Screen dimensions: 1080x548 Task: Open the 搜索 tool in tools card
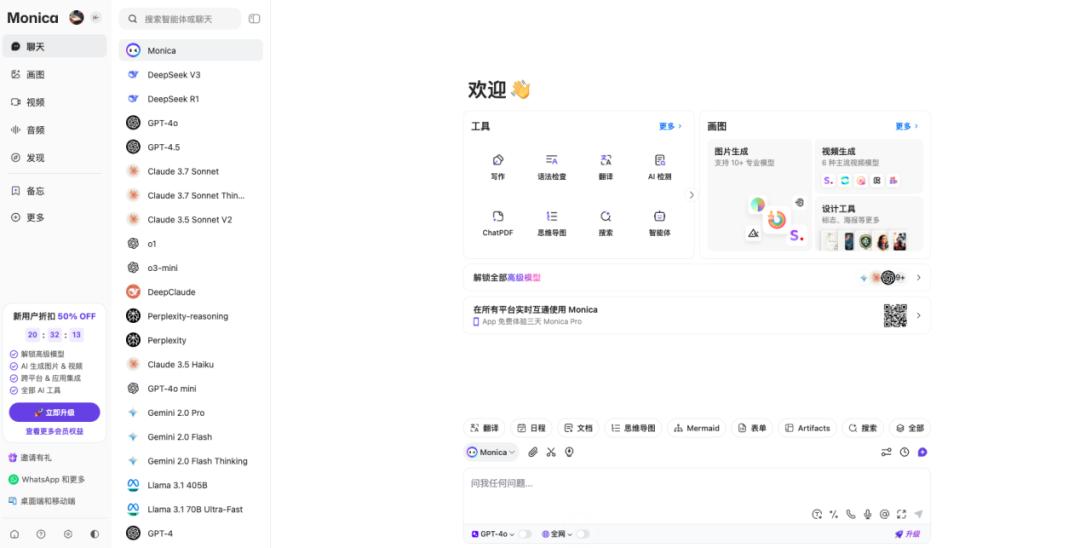tap(605, 223)
